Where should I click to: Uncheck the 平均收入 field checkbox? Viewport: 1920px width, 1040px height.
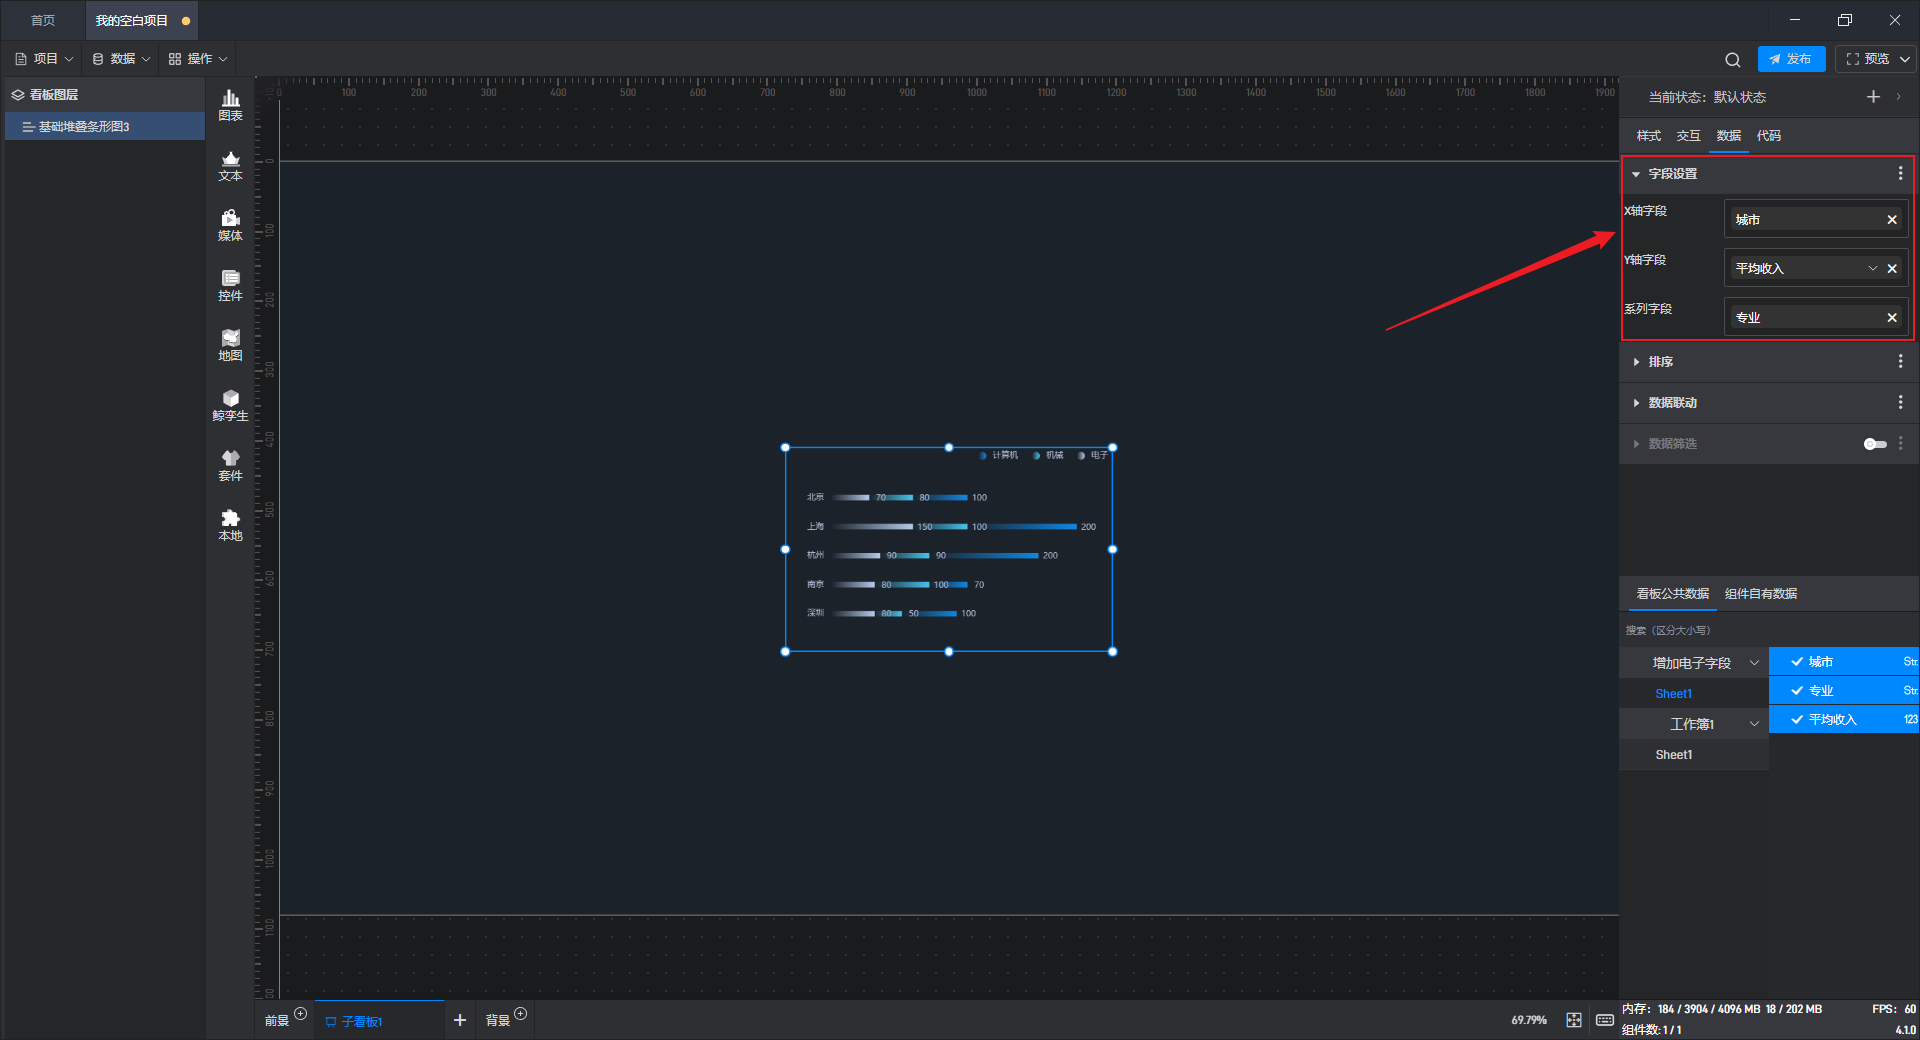1797,720
